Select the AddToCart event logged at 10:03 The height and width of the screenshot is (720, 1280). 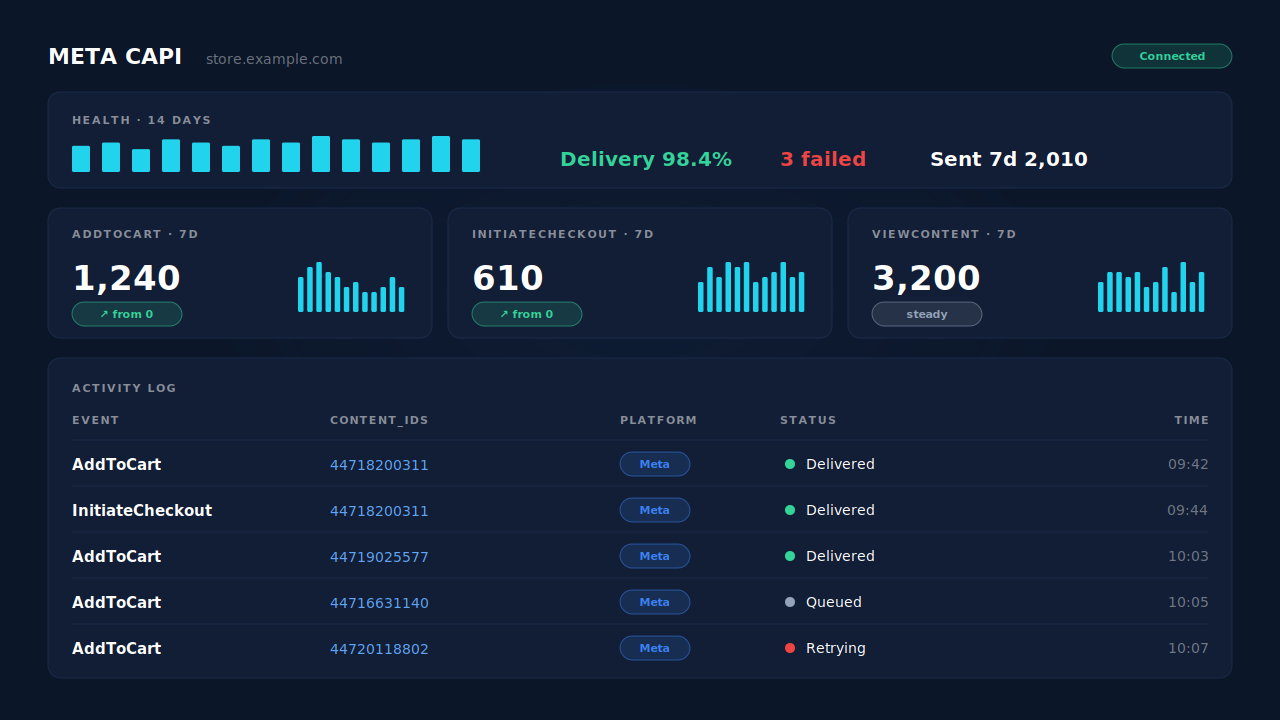[x=116, y=556]
